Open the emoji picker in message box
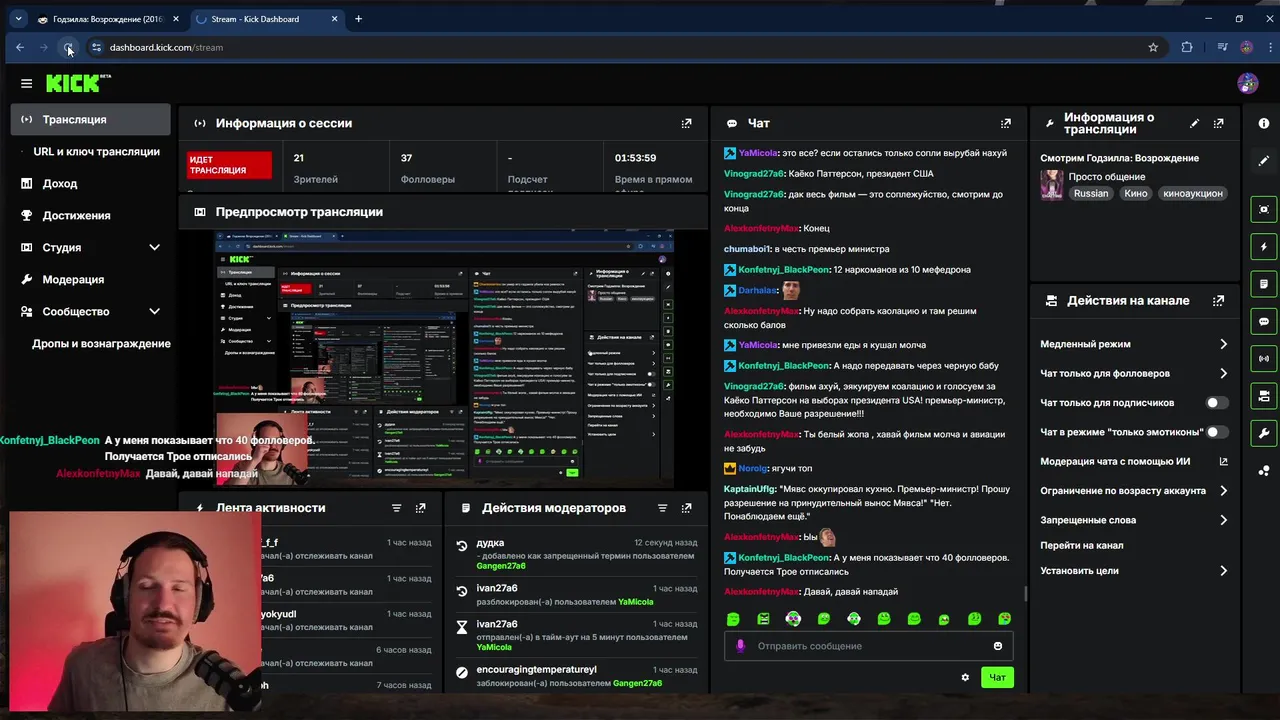The width and height of the screenshot is (1280, 720). coord(998,646)
